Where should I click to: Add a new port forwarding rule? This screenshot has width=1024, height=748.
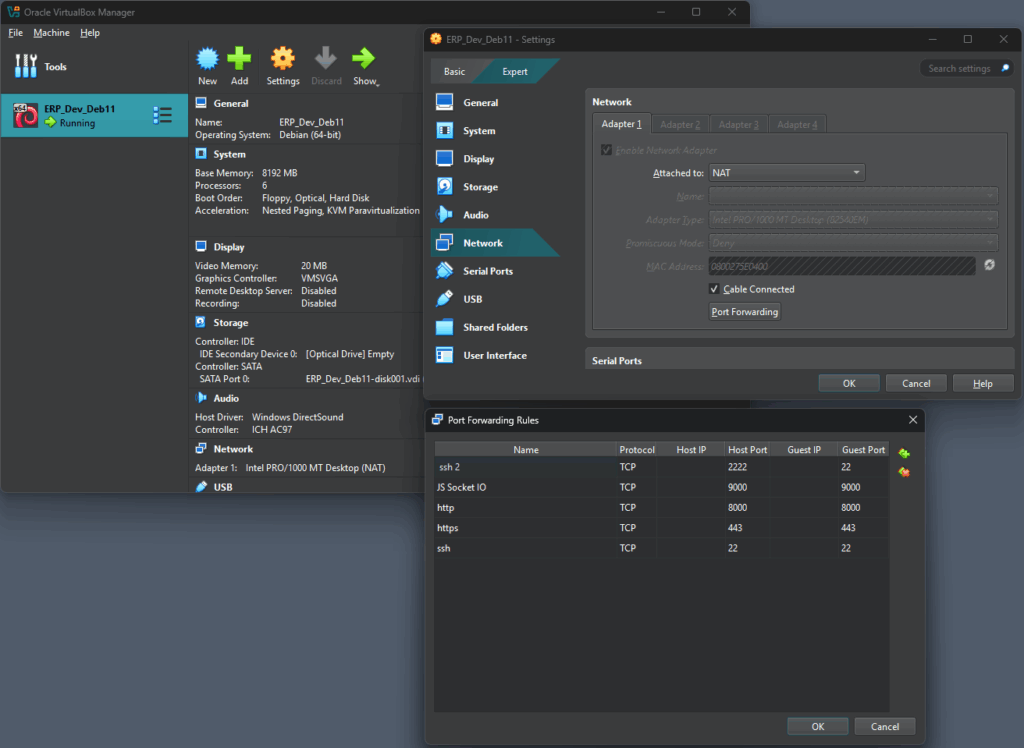pyautogui.click(x=904, y=453)
